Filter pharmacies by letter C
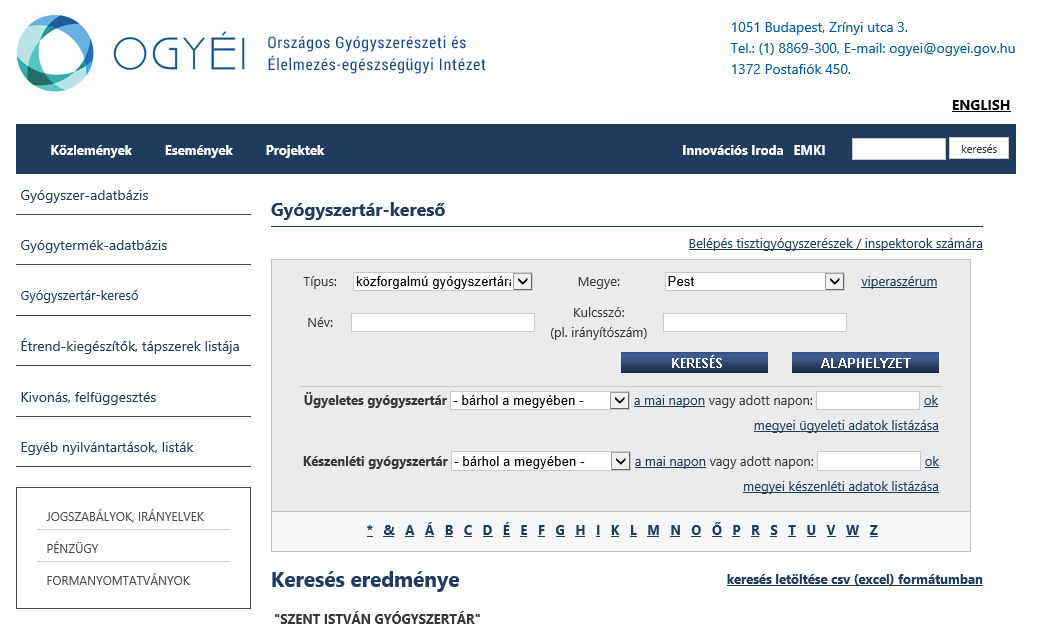Screen dimensions: 1042x635 [468, 530]
